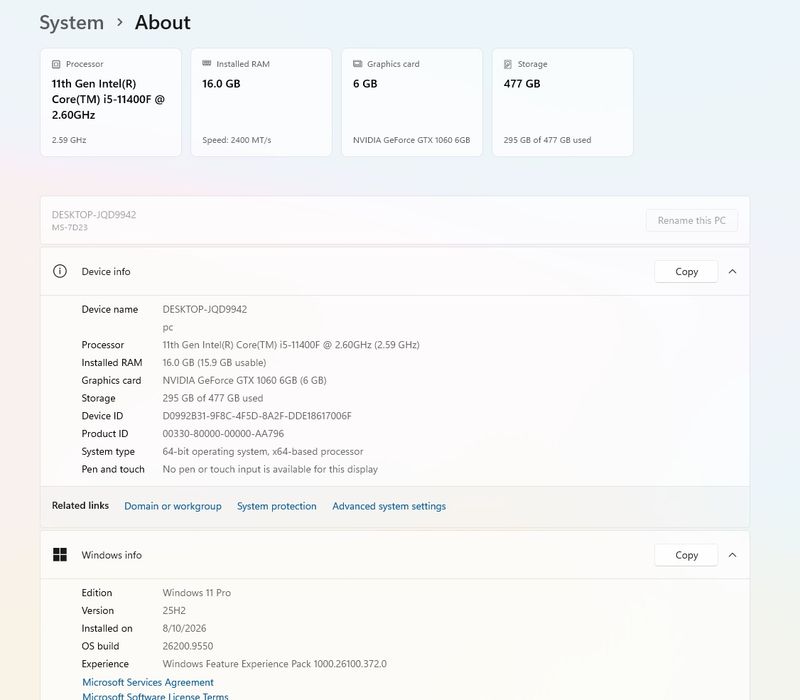Select the Installed RAM 16.0 GB card
This screenshot has height=700, width=800.
click(x=261, y=103)
